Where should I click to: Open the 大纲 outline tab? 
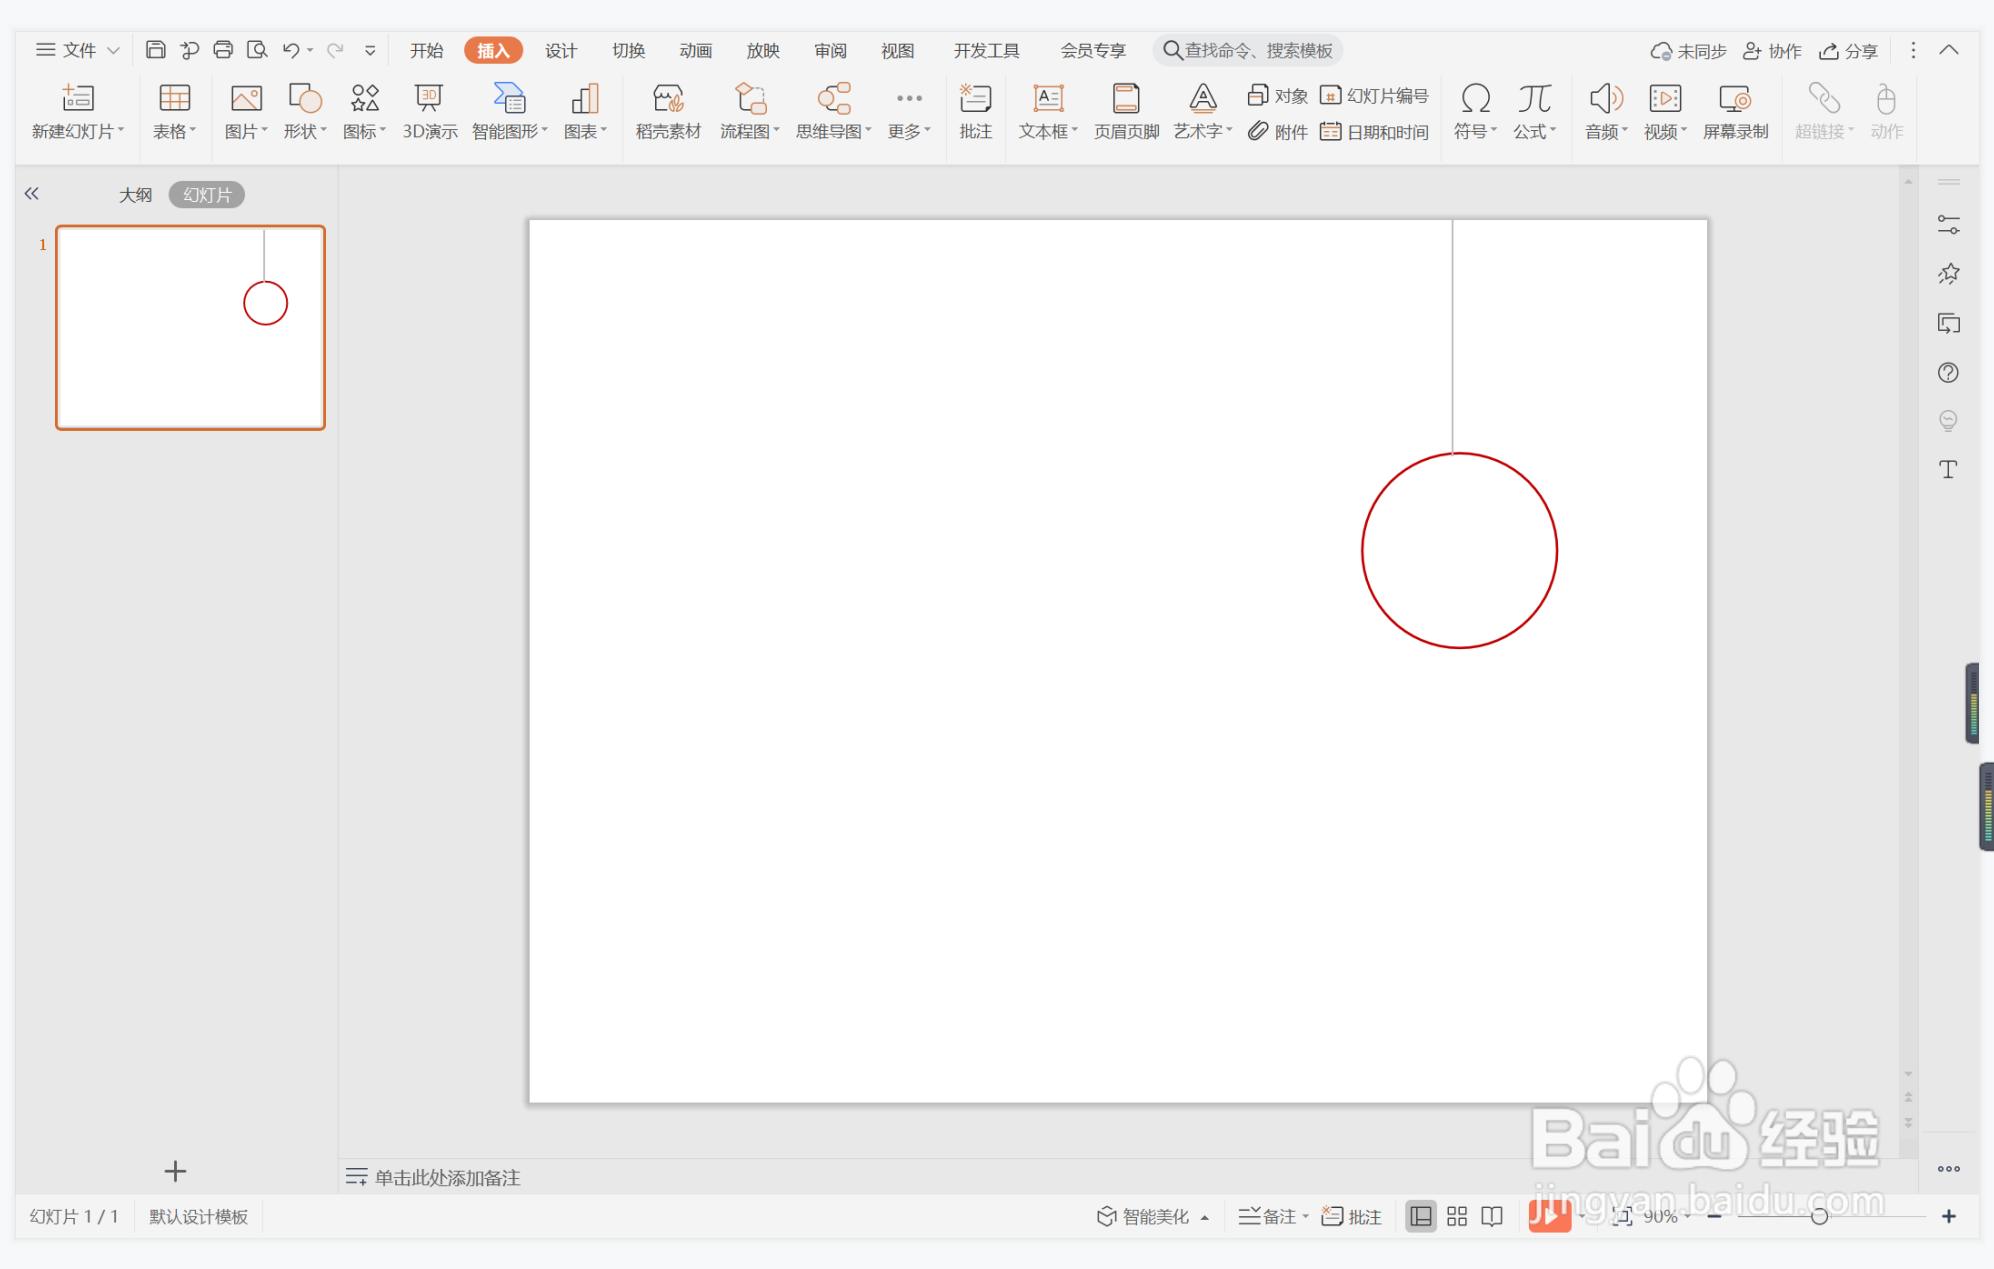[x=135, y=195]
